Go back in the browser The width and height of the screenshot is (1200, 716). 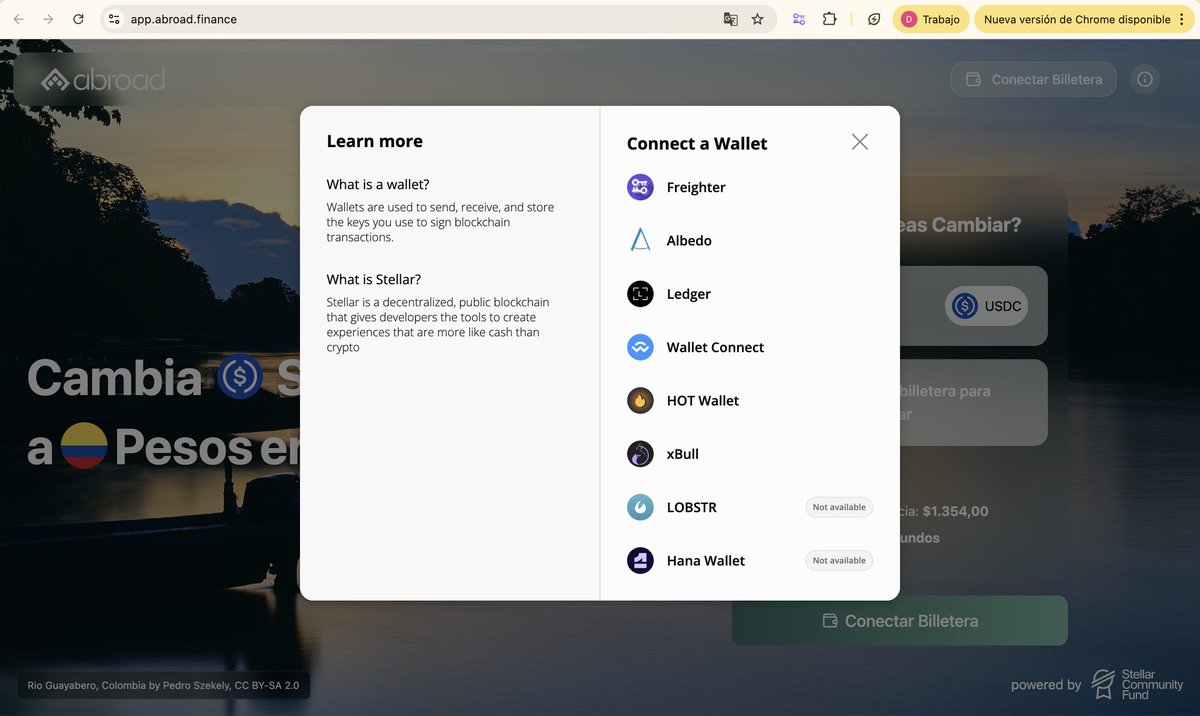[18, 19]
